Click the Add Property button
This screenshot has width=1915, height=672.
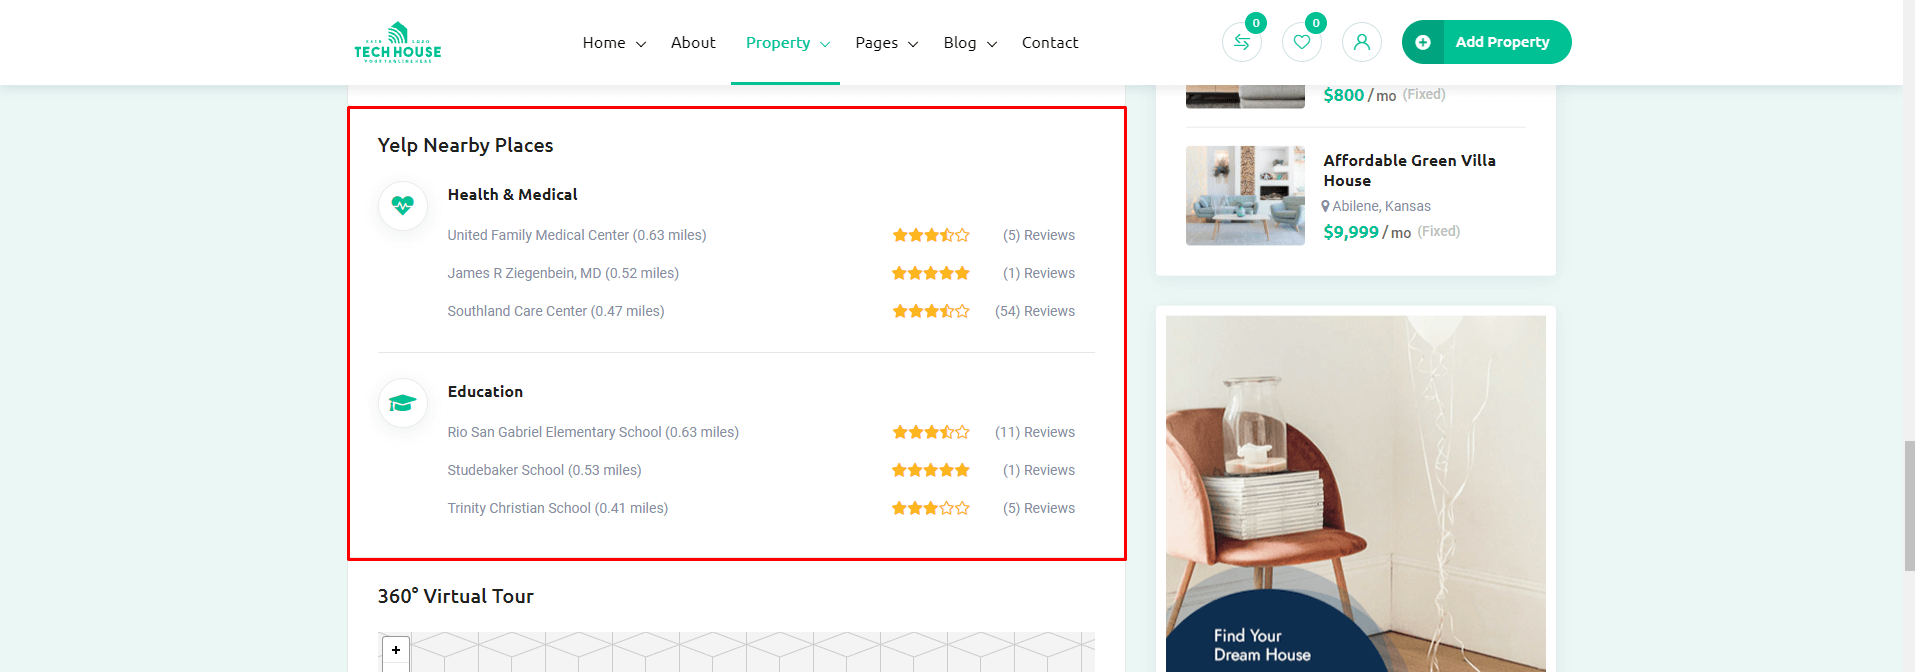coord(1486,42)
